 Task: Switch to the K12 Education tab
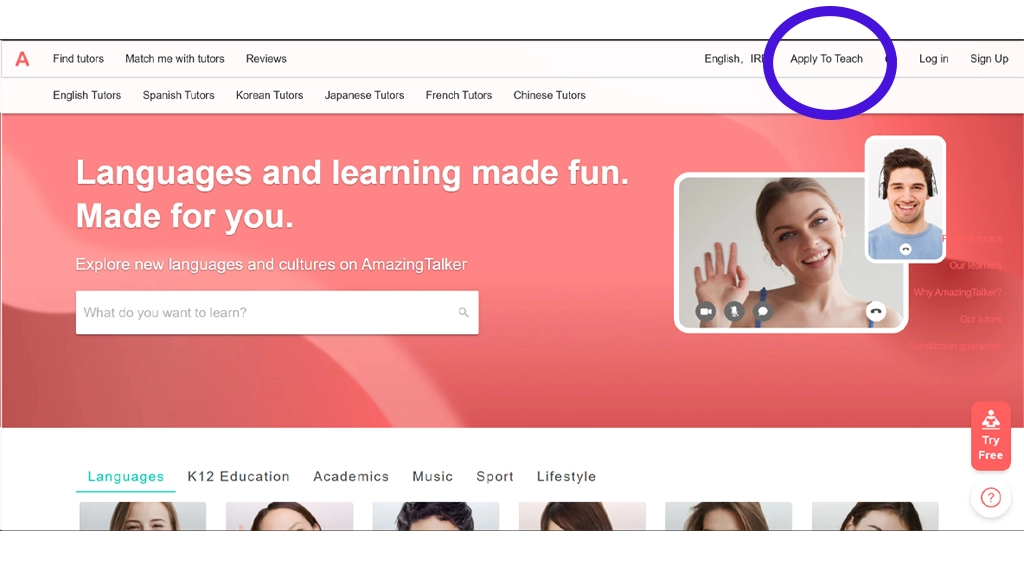[x=238, y=477]
